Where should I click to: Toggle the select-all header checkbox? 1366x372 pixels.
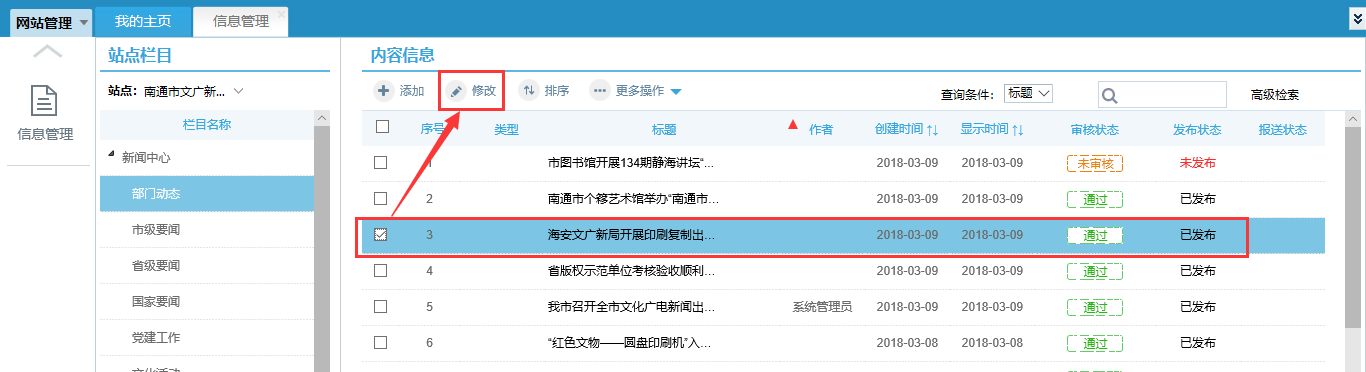(x=381, y=127)
